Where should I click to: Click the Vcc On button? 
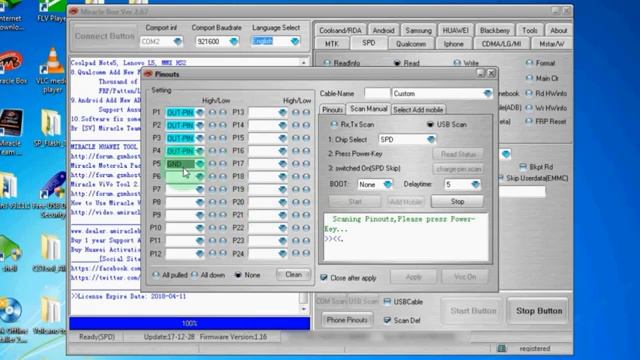465,277
